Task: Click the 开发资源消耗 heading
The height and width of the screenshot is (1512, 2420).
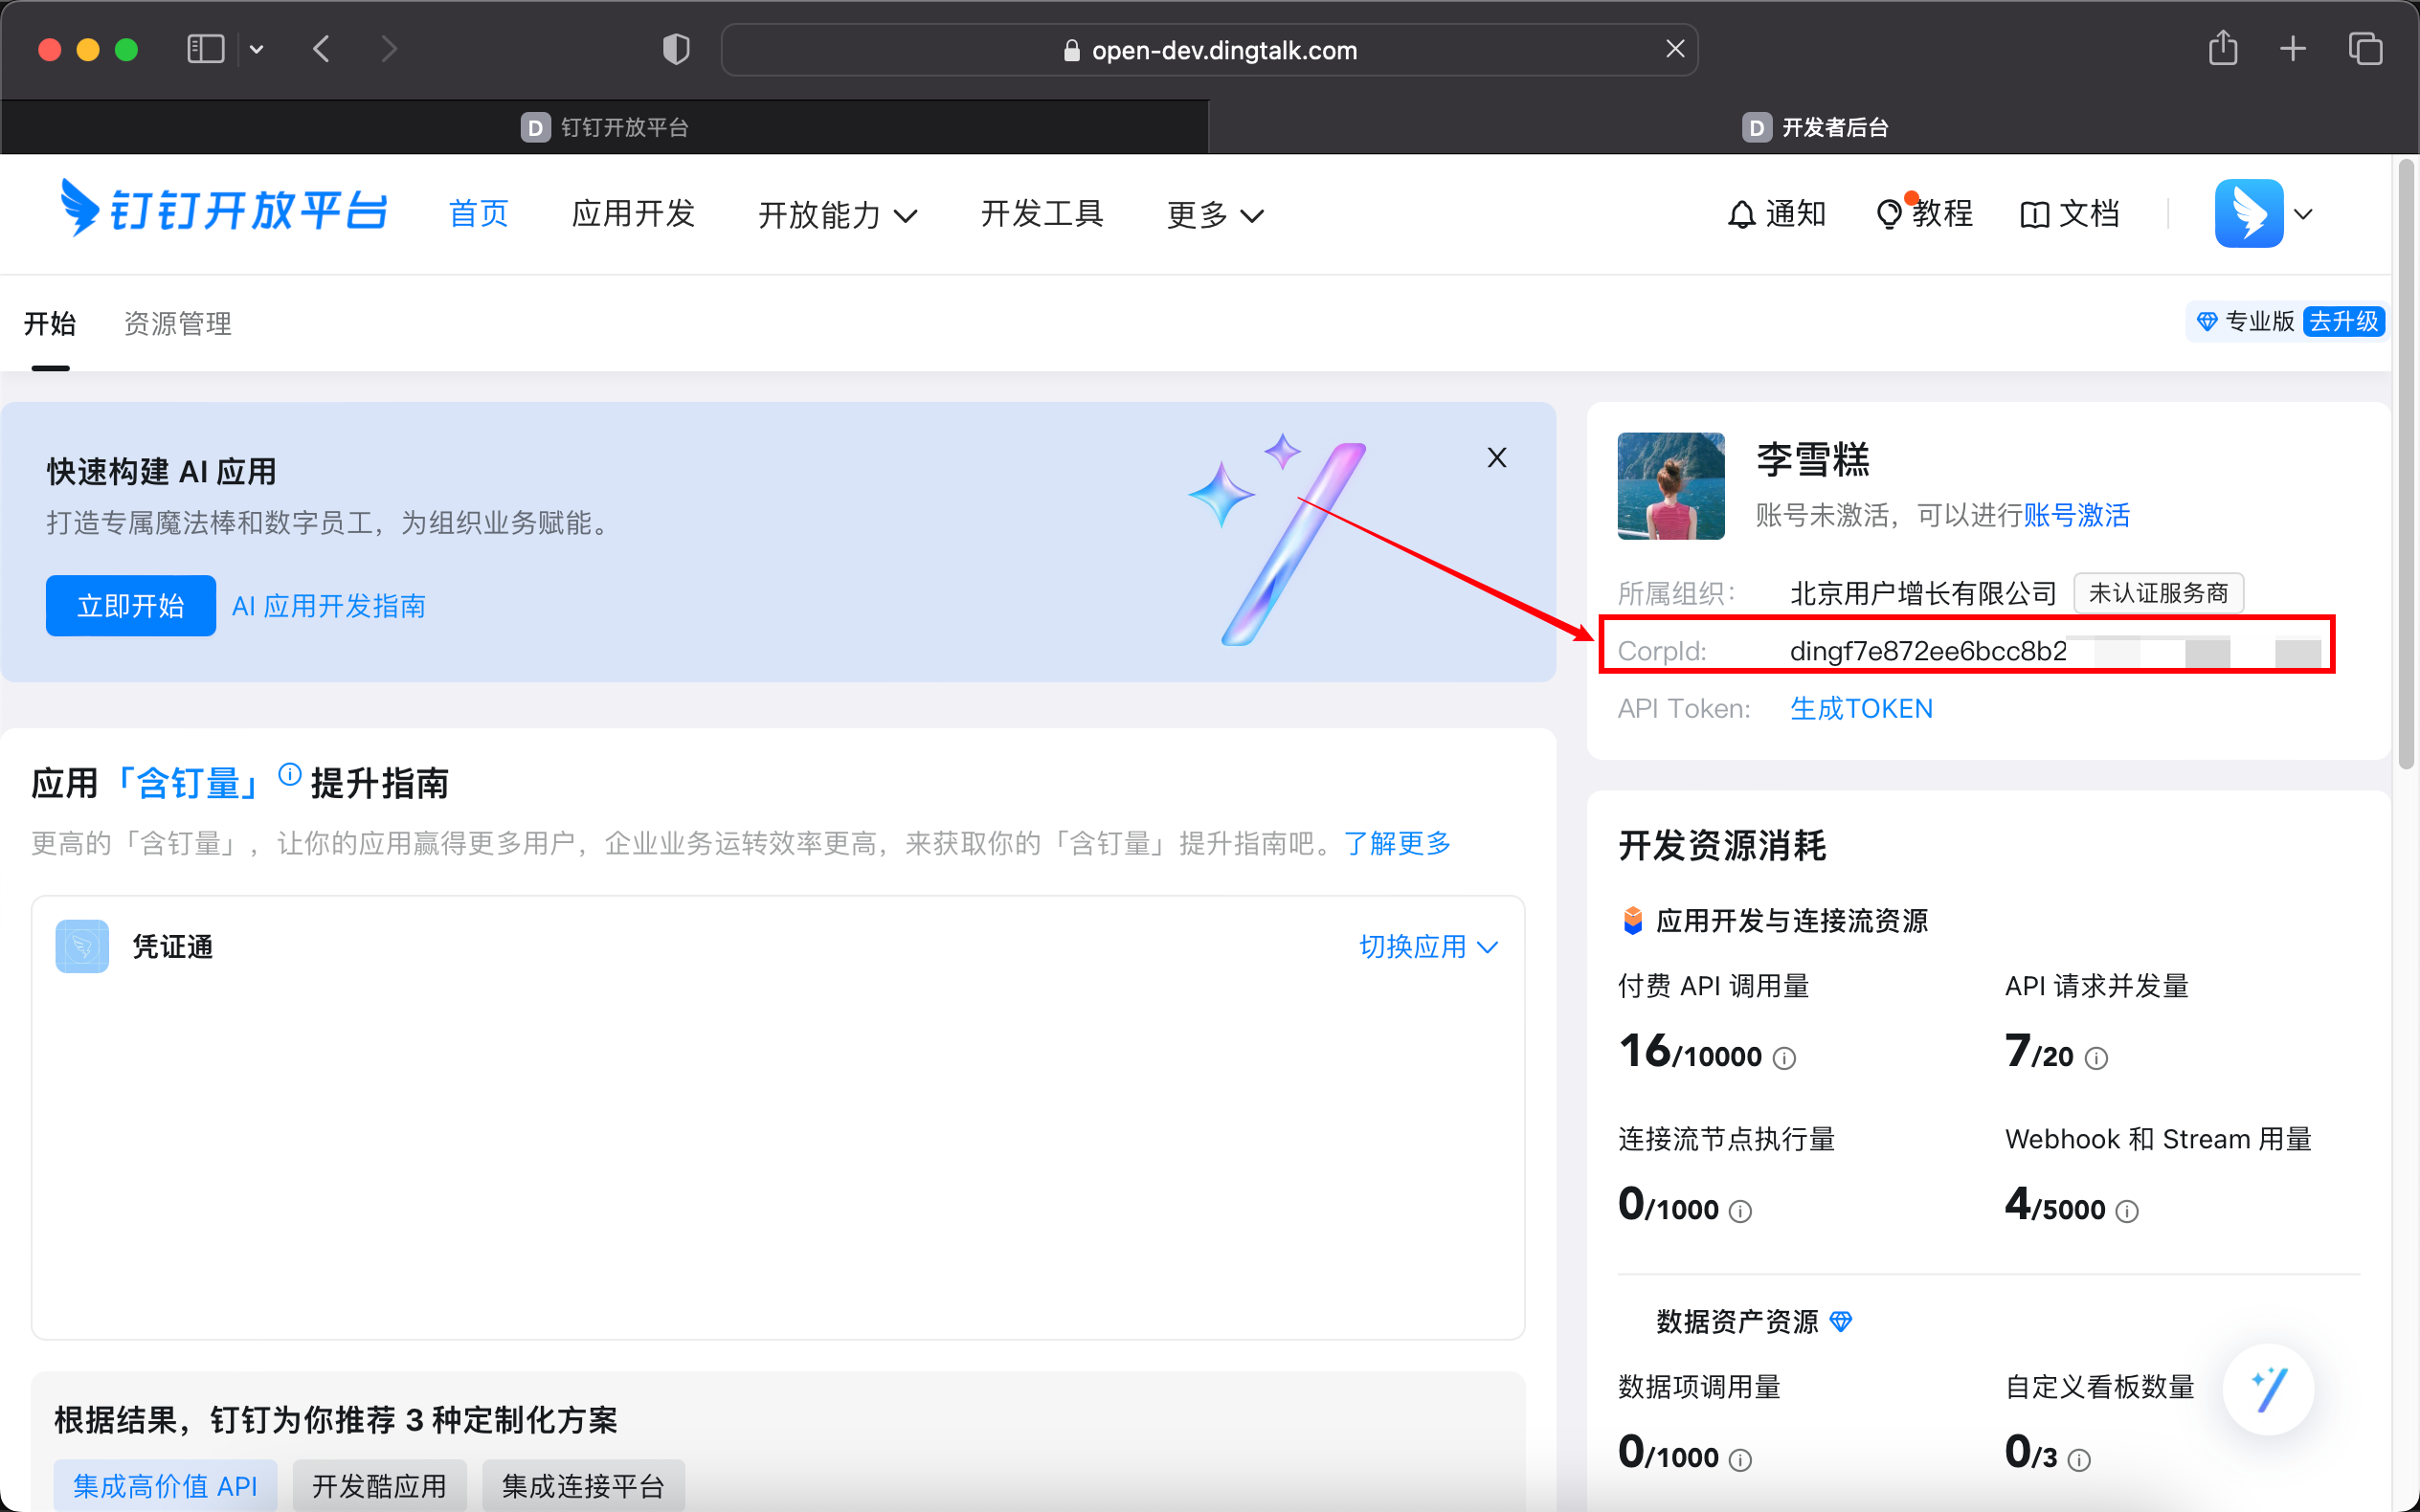Action: point(1722,845)
